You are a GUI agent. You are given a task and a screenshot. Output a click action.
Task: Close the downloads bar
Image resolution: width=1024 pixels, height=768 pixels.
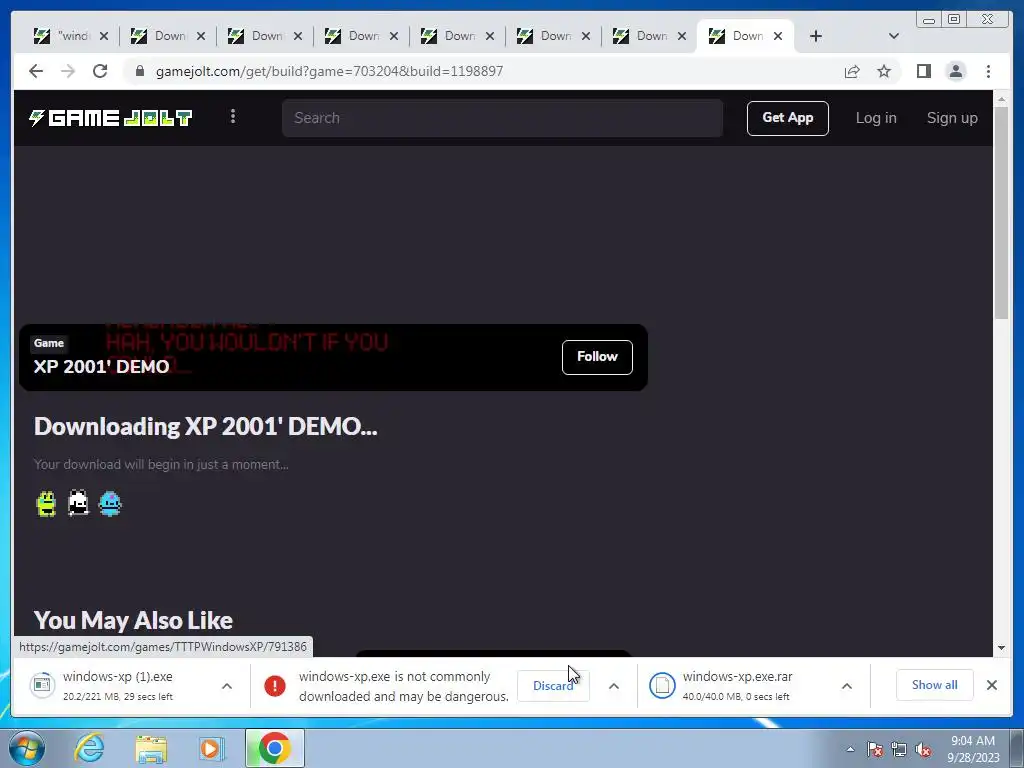tap(991, 685)
